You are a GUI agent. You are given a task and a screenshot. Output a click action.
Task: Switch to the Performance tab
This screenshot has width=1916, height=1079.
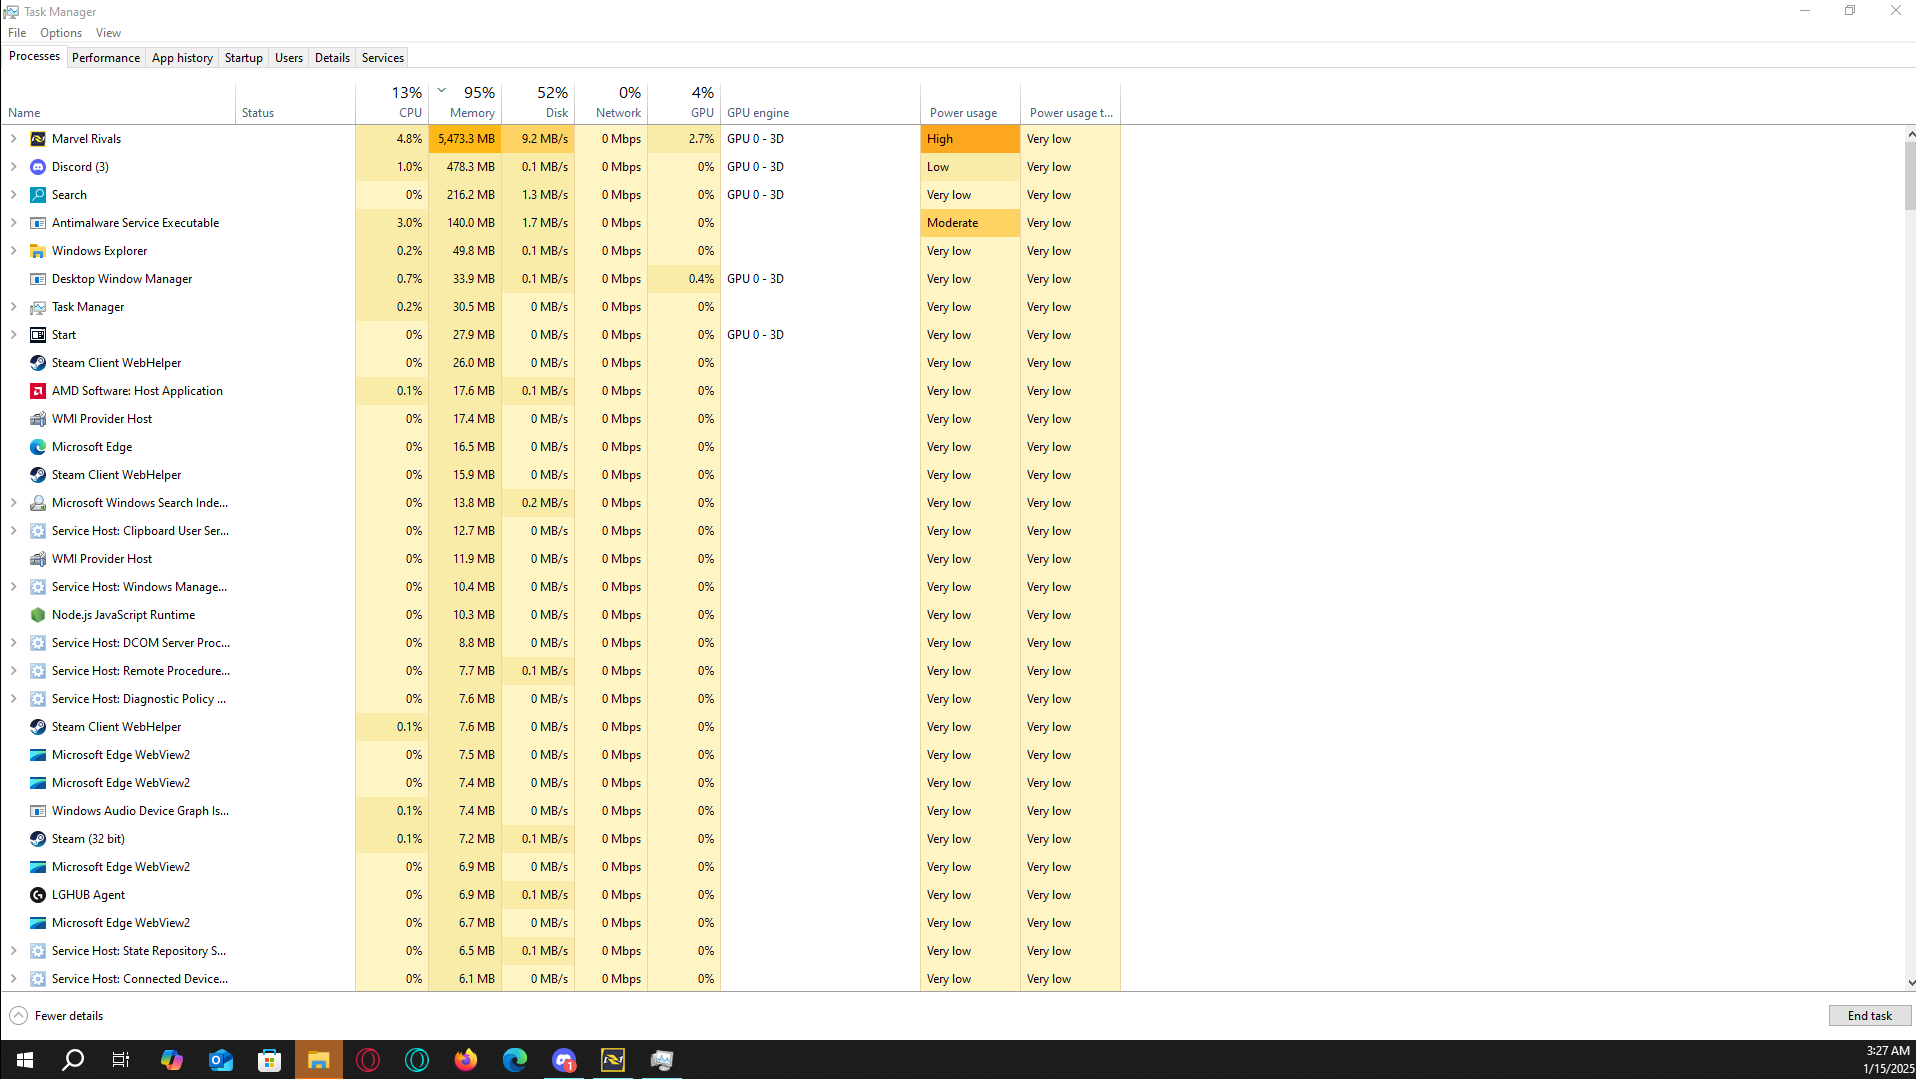(x=106, y=58)
